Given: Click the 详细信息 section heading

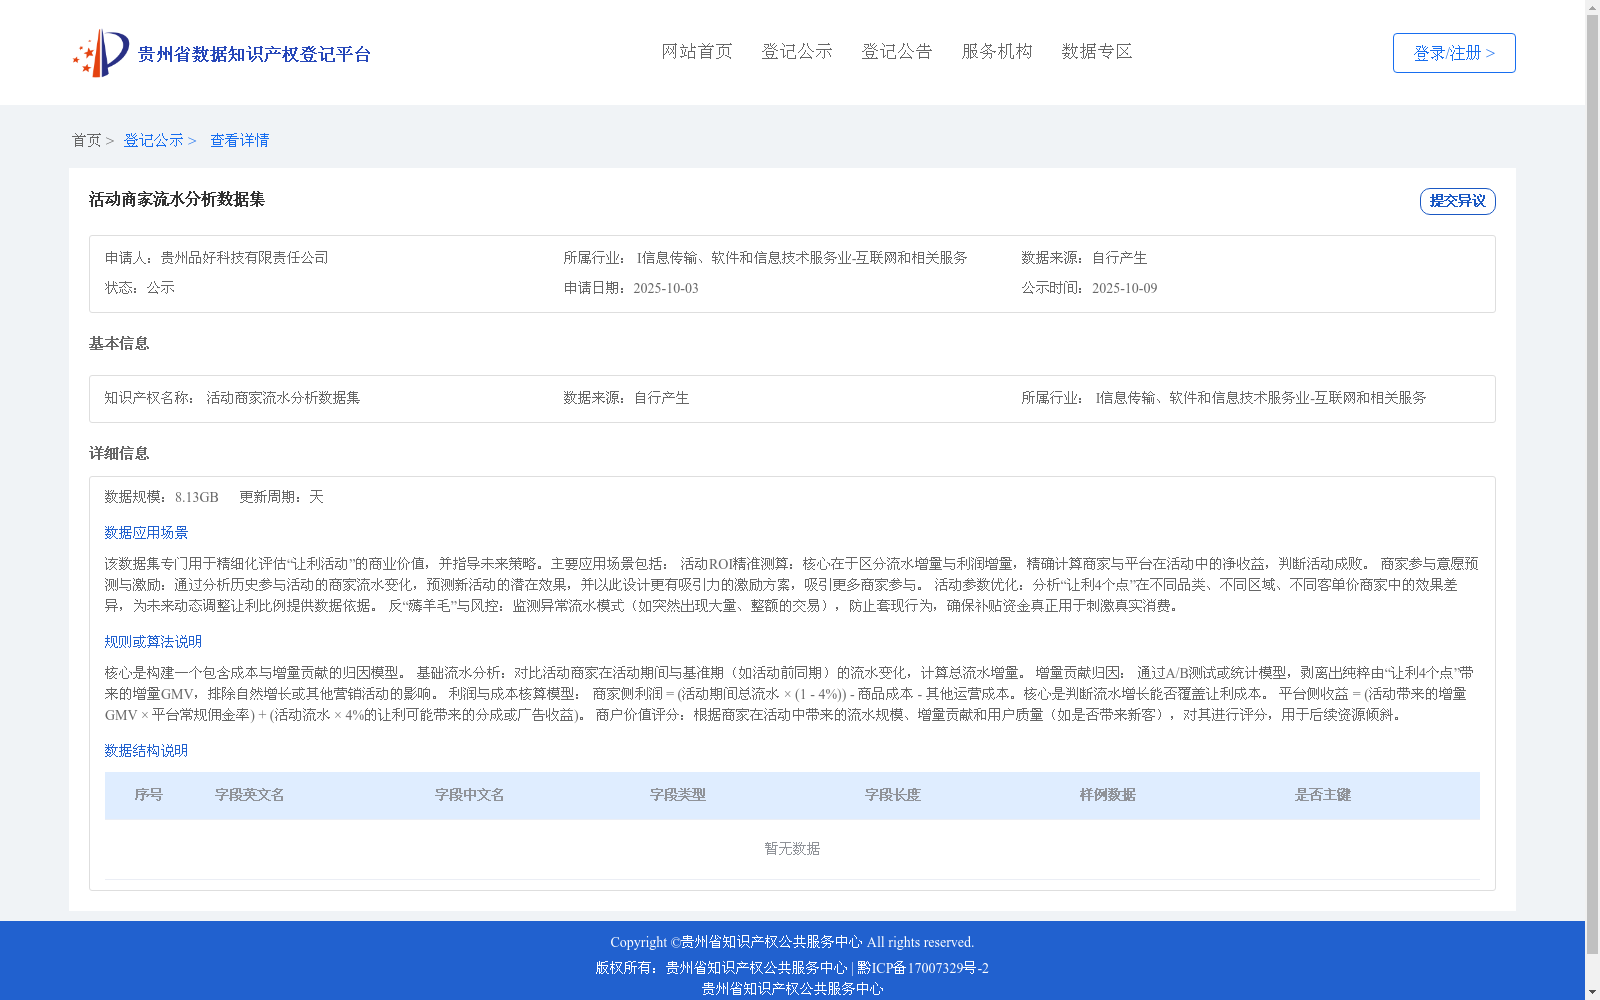Looking at the screenshot, I should tap(119, 454).
